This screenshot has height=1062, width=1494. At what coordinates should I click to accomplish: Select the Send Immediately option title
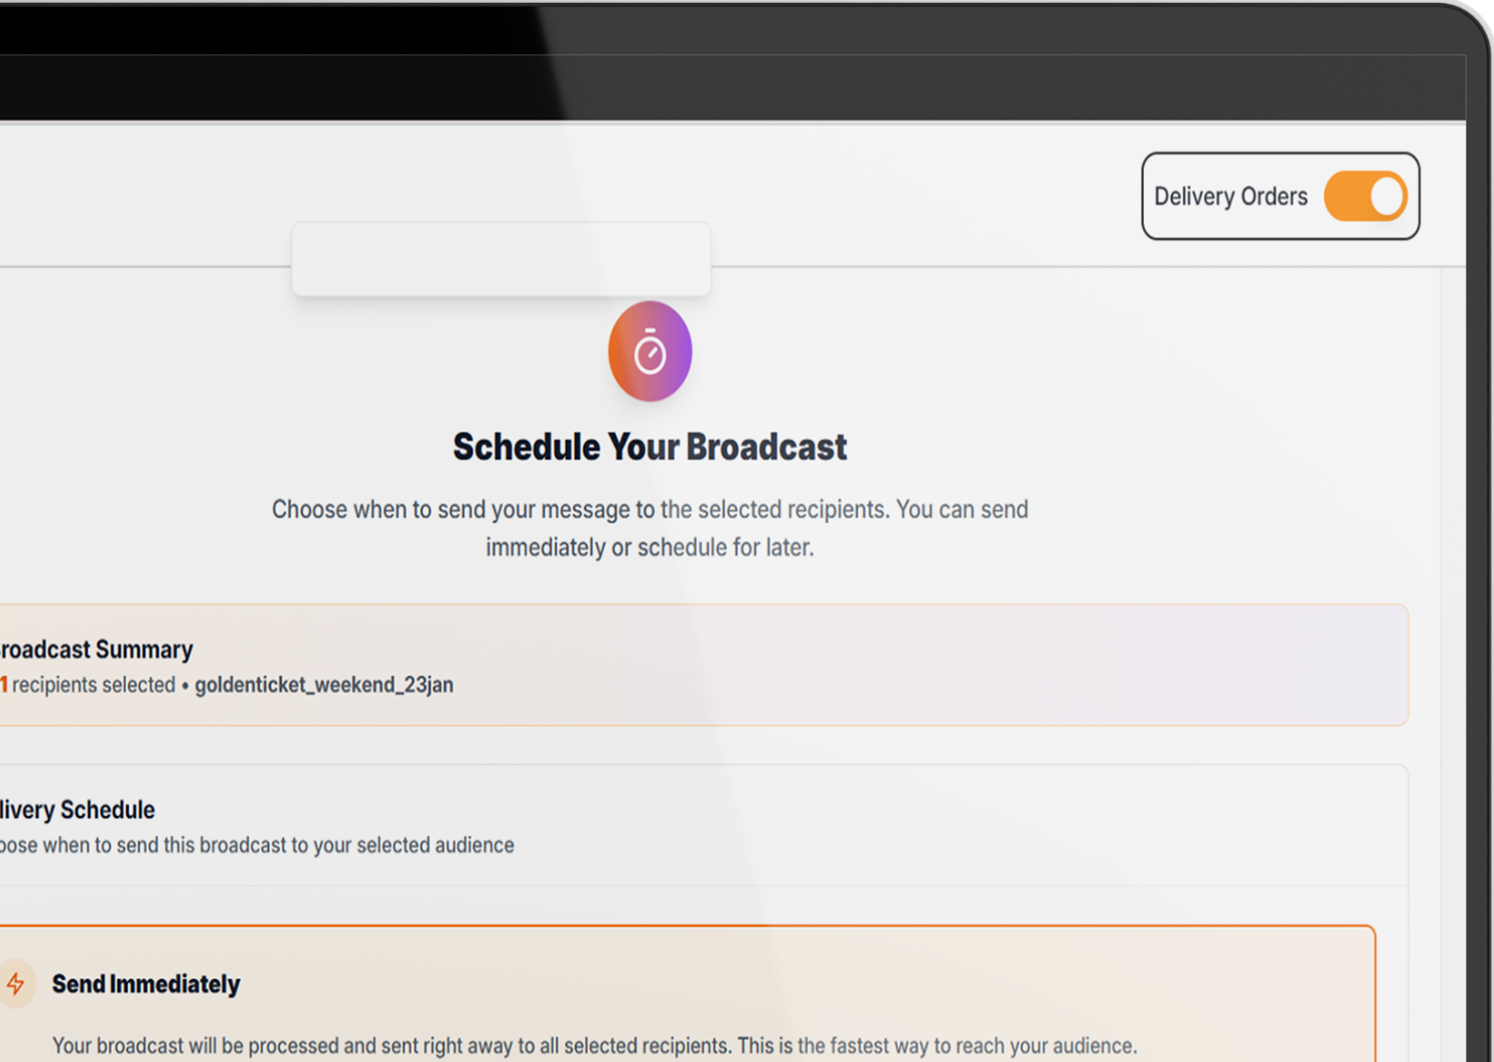click(x=146, y=984)
